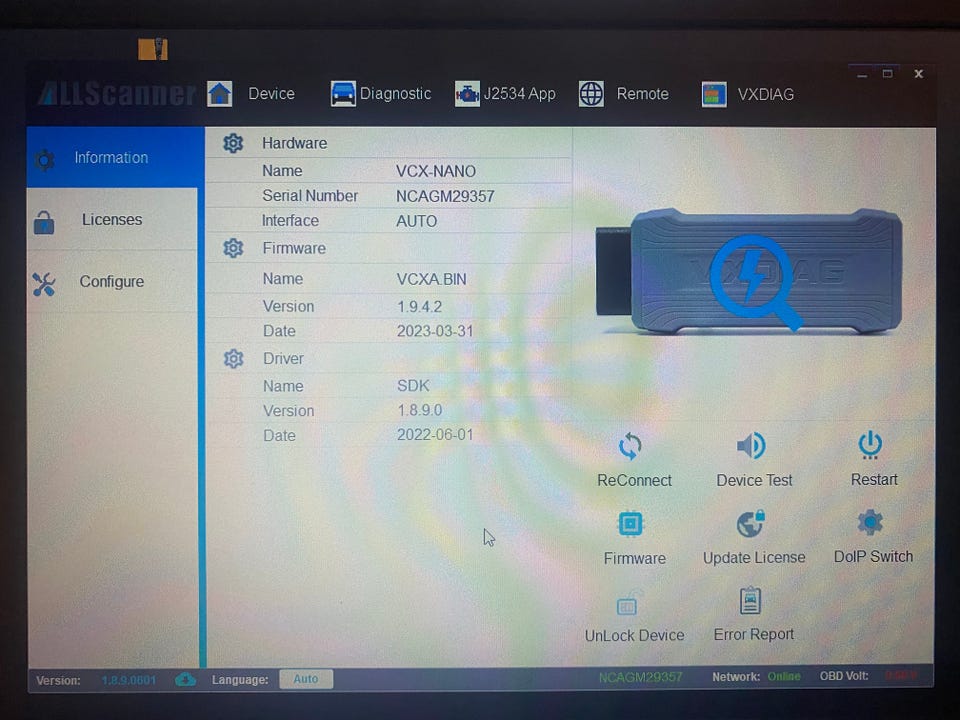This screenshot has height=720, width=960.
Task: Click the cloud update icon in status bar
Action: (x=186, y=680)
